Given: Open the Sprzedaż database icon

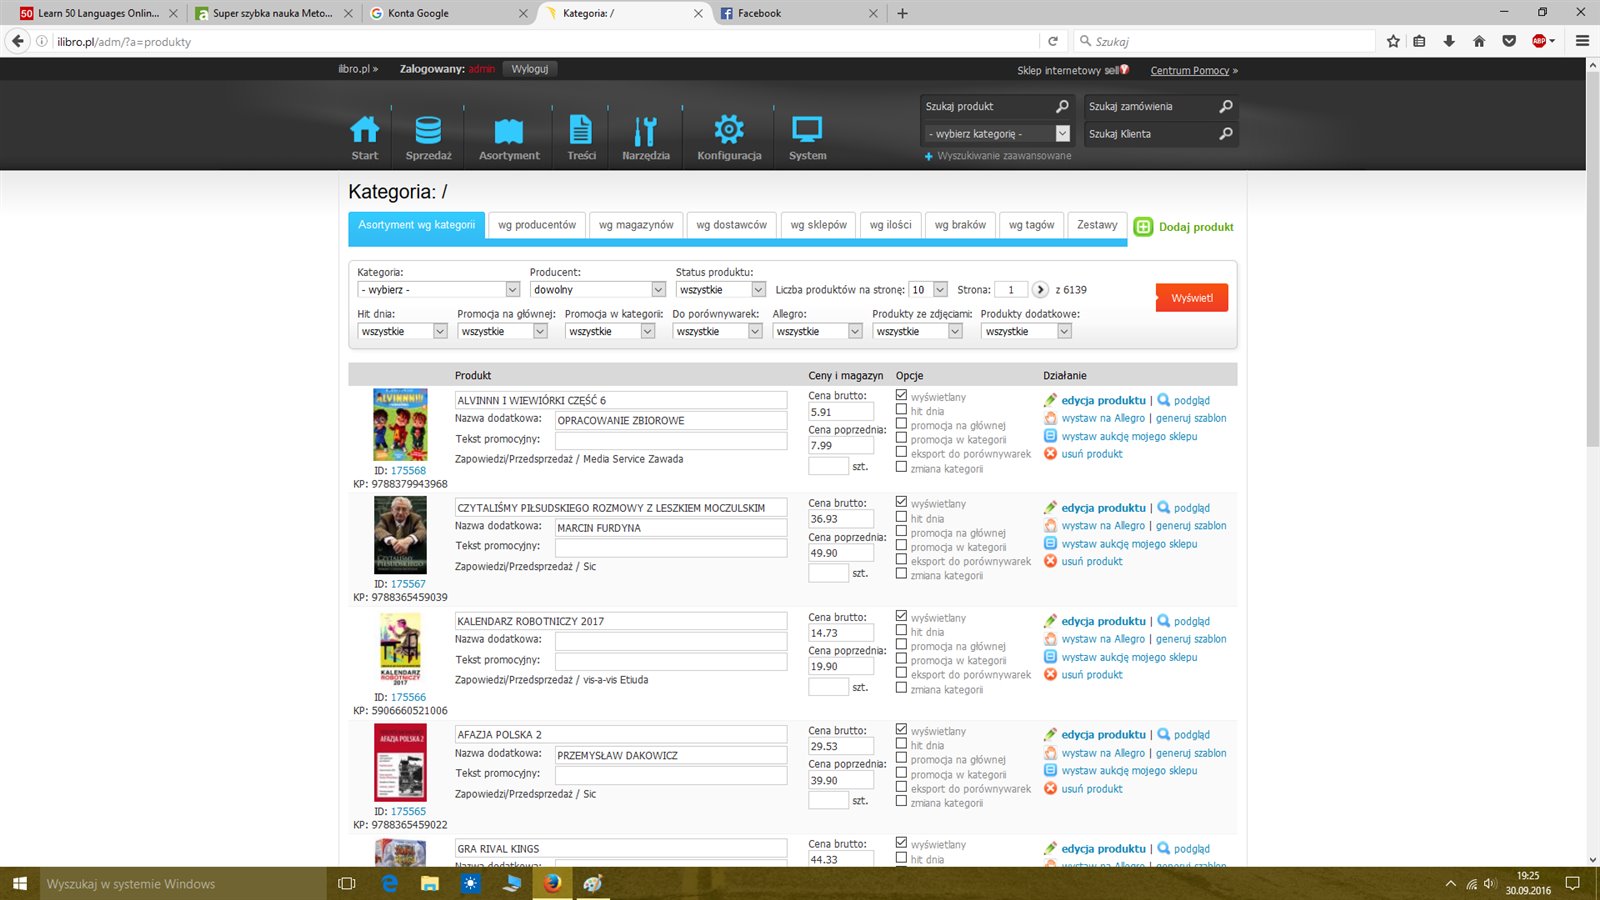Looking at the screenshot, I should click(x=428, y=131).
